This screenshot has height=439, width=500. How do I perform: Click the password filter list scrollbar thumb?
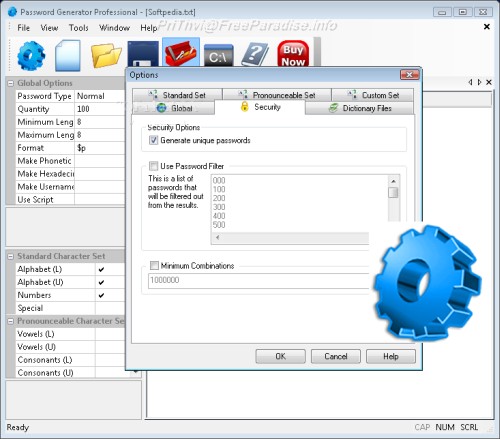tap(394, 193)
